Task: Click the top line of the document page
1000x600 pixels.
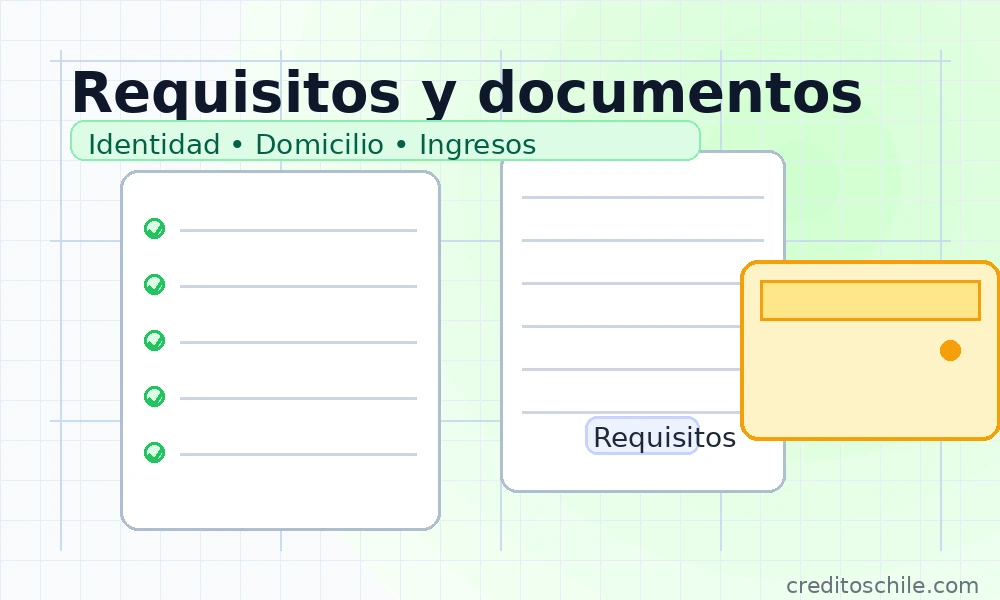Action: coord(642,198)
